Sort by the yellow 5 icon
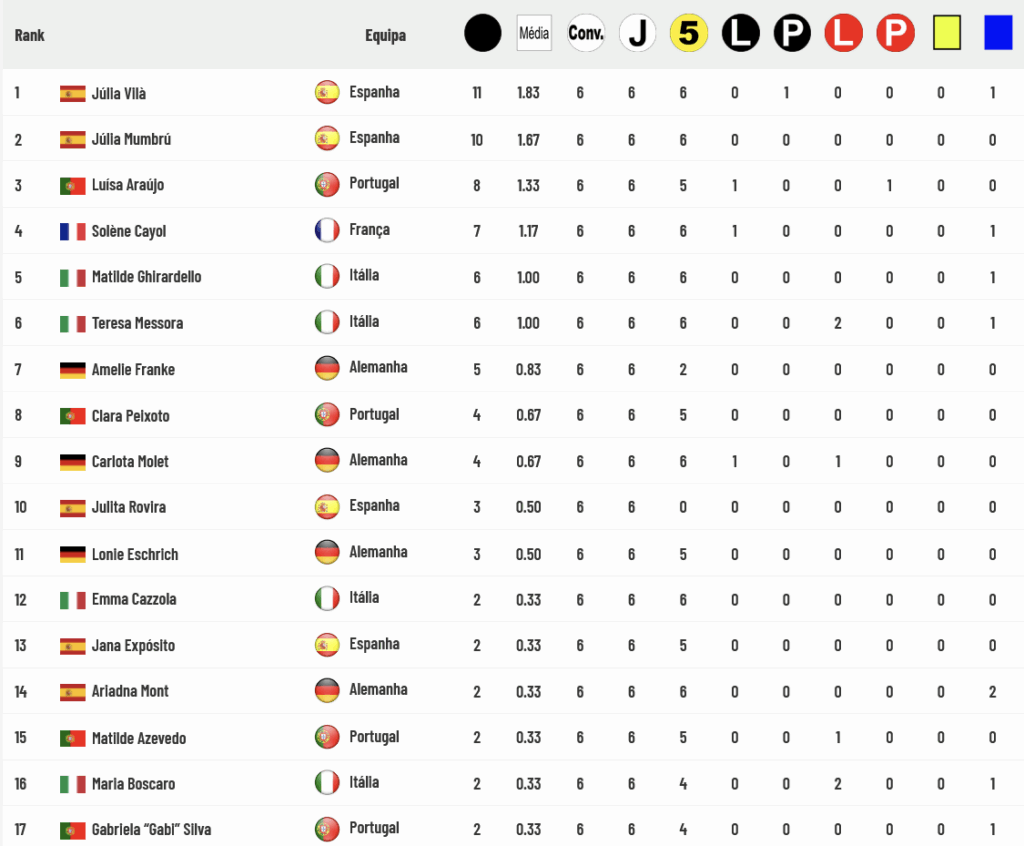 [689, 33]
